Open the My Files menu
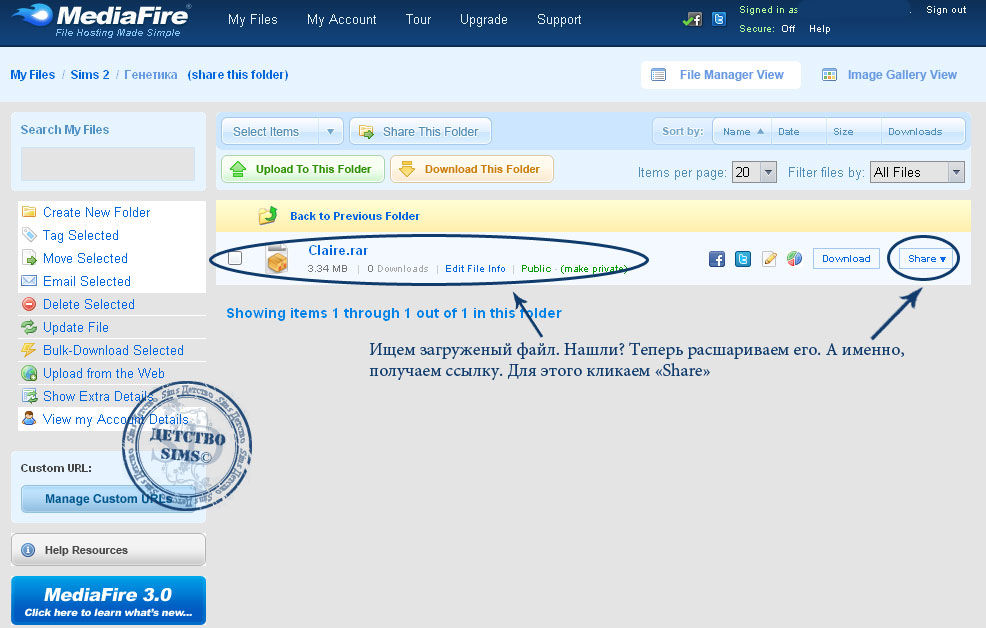 [253, 19]
